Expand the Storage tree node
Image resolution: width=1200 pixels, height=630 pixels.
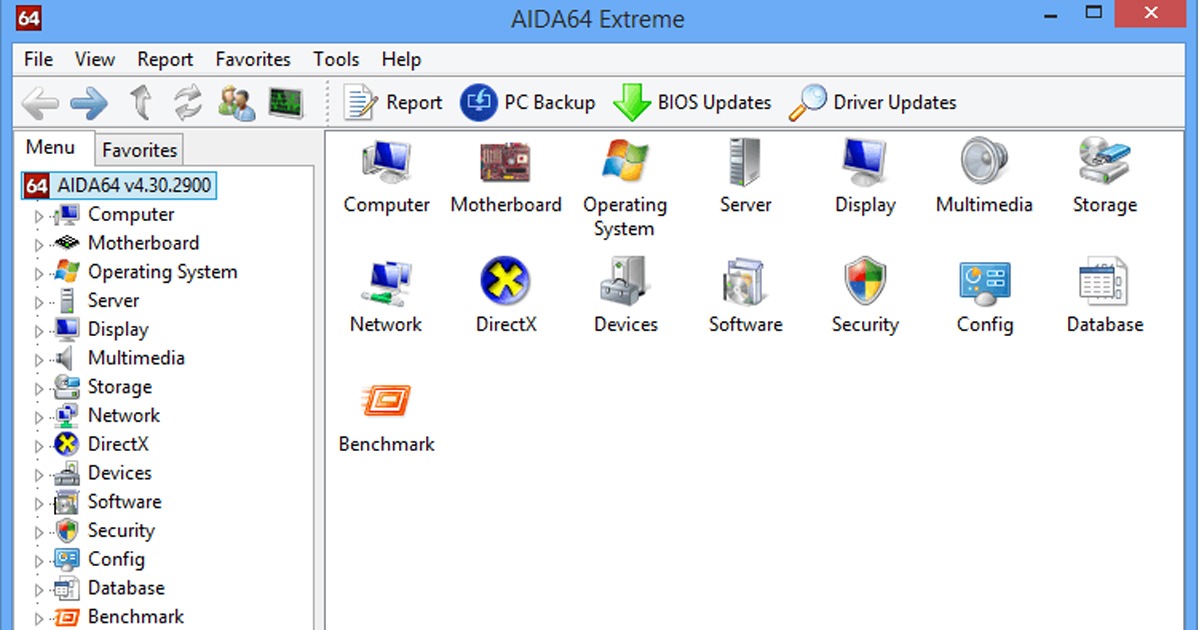click(x=40, y=388)
